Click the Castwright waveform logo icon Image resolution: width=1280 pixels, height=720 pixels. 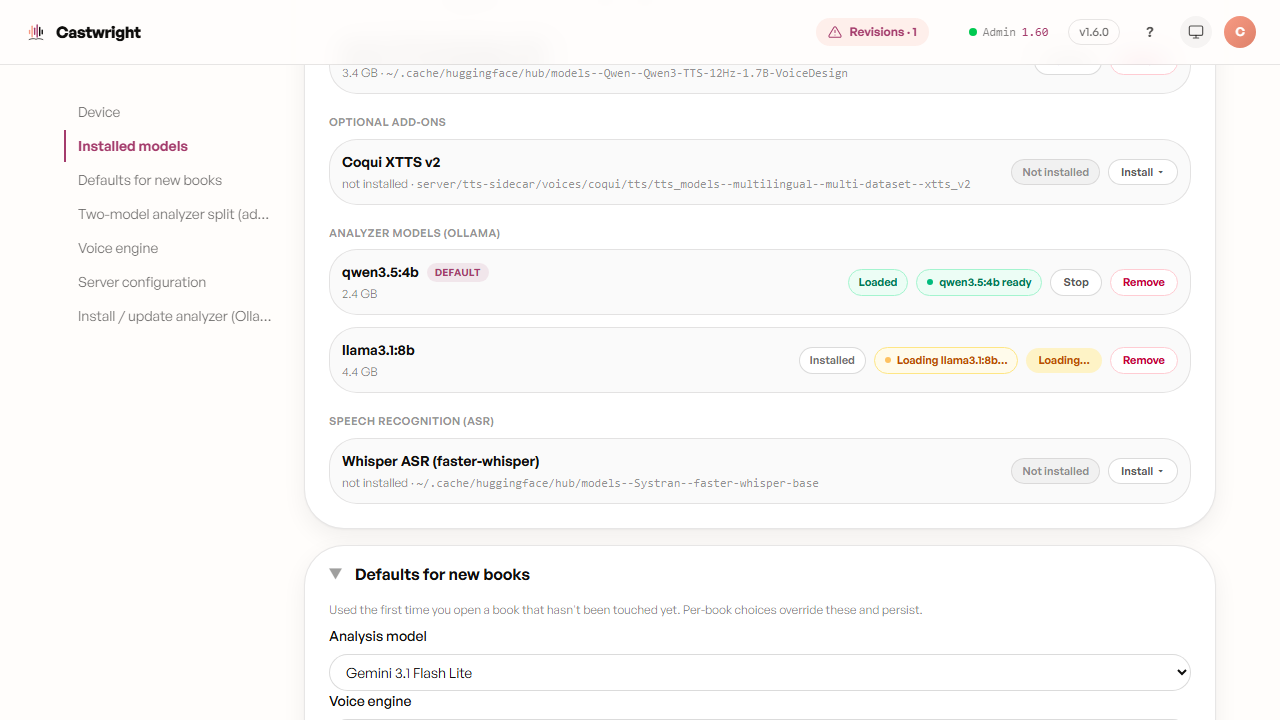(x=36, y=32)
